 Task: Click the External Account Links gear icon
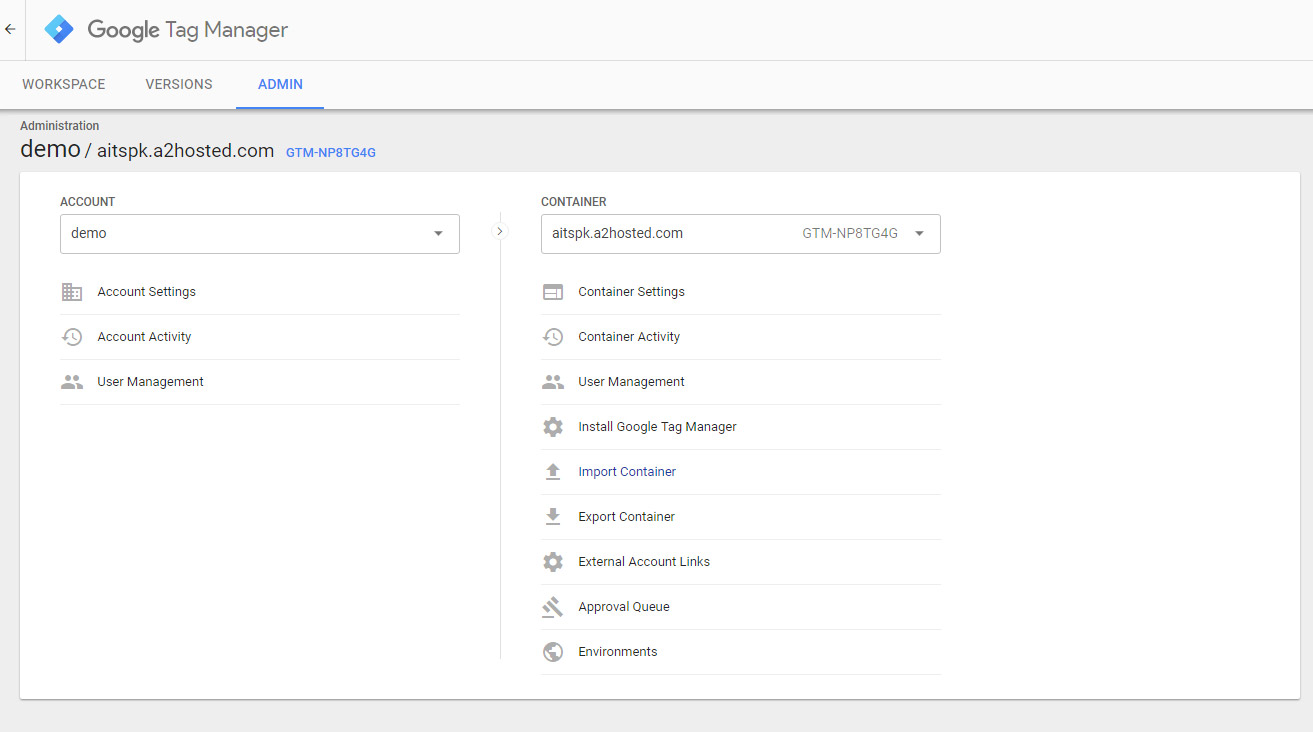coord(553,562)
